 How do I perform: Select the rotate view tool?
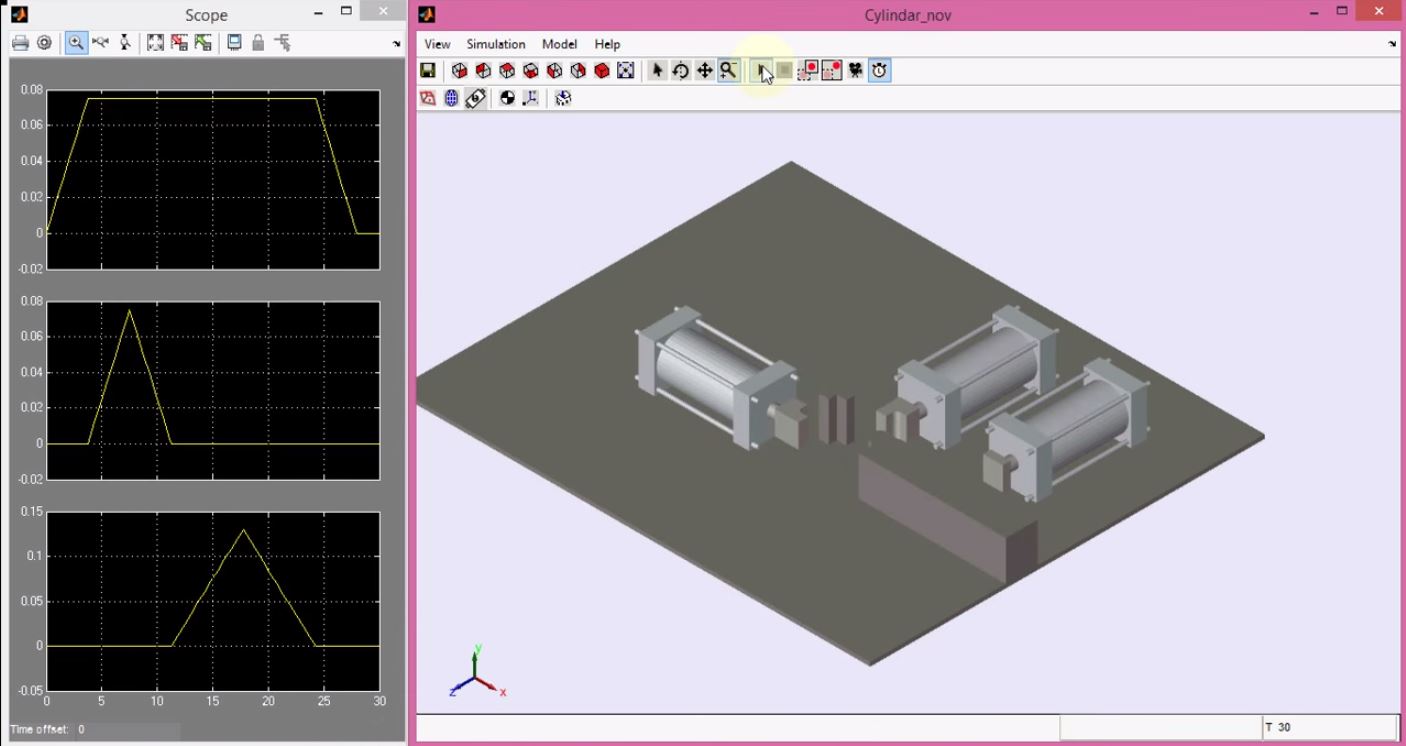click(x=681, y=71)
